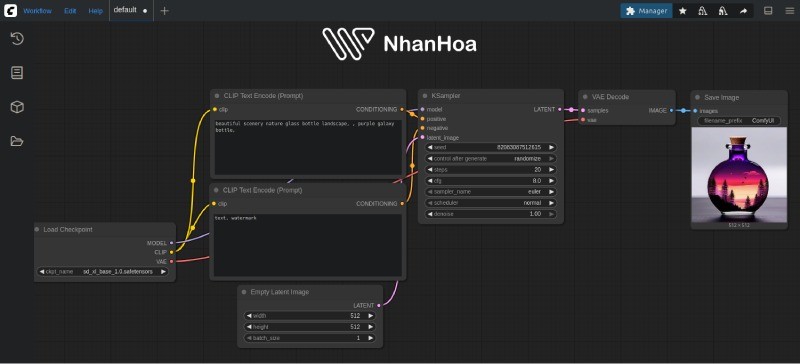Open the model library cube icon
Screen dimensions: 800x364
coord(17,107)
